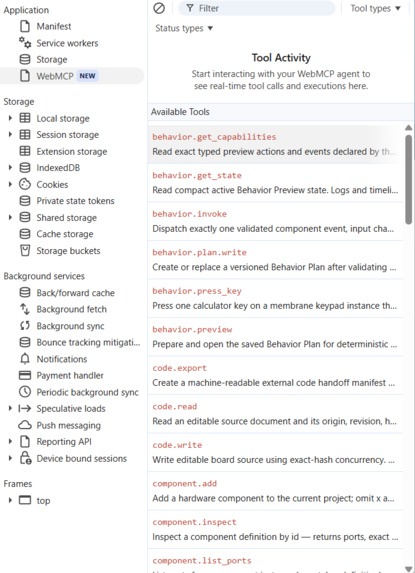Click the Device bound sessions lock icon
415x573 pixels.
[25, 458]
